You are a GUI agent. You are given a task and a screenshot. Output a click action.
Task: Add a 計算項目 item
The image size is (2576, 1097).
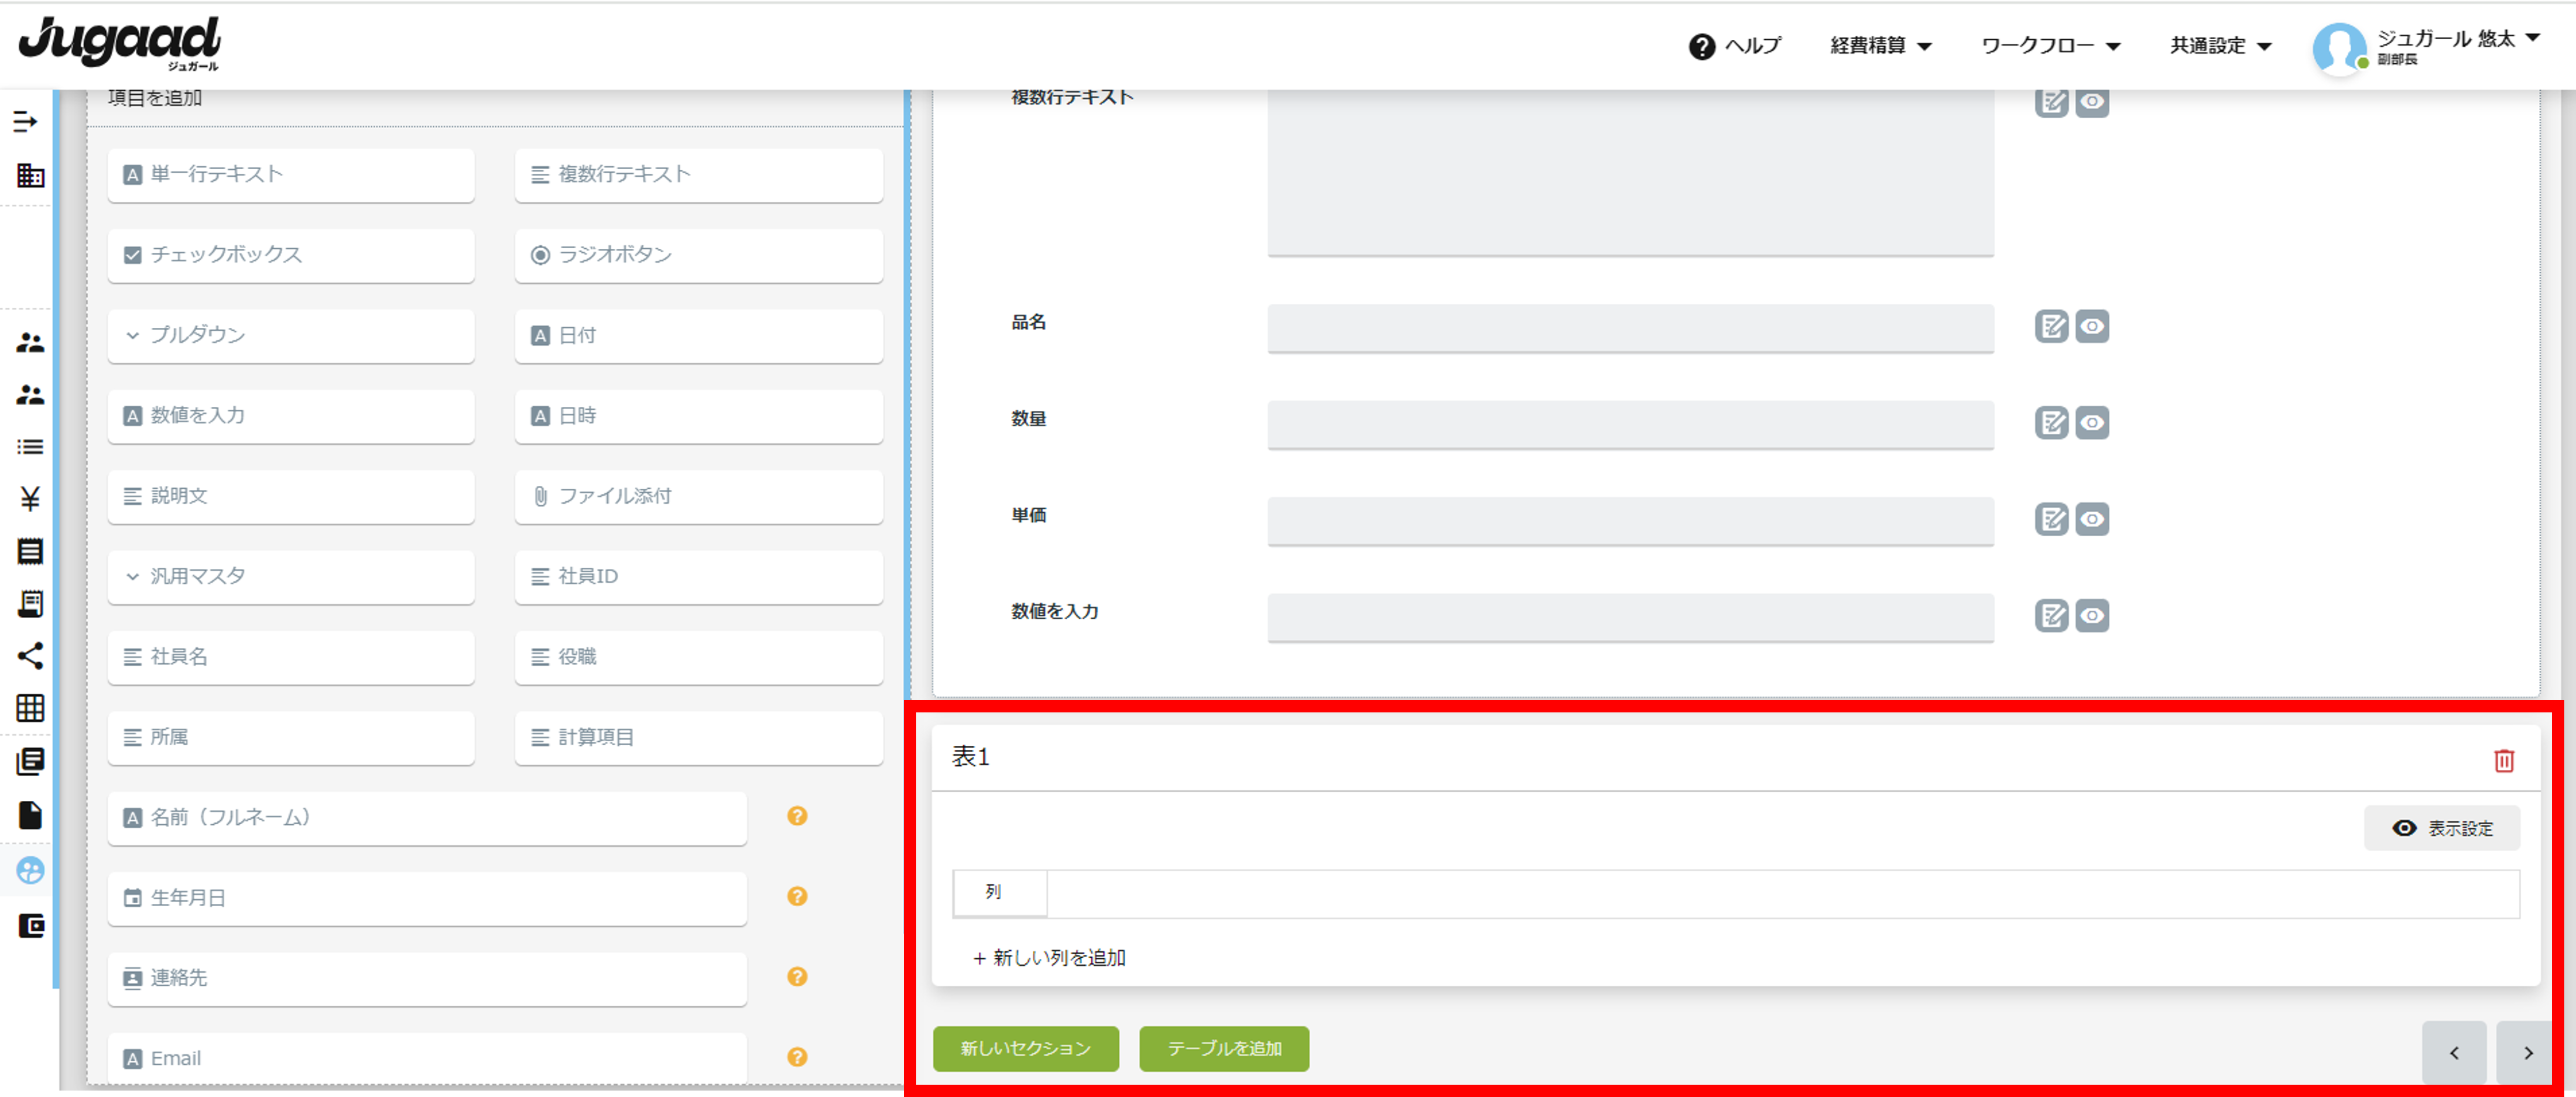pyautogui.click(x=698, y=737)
